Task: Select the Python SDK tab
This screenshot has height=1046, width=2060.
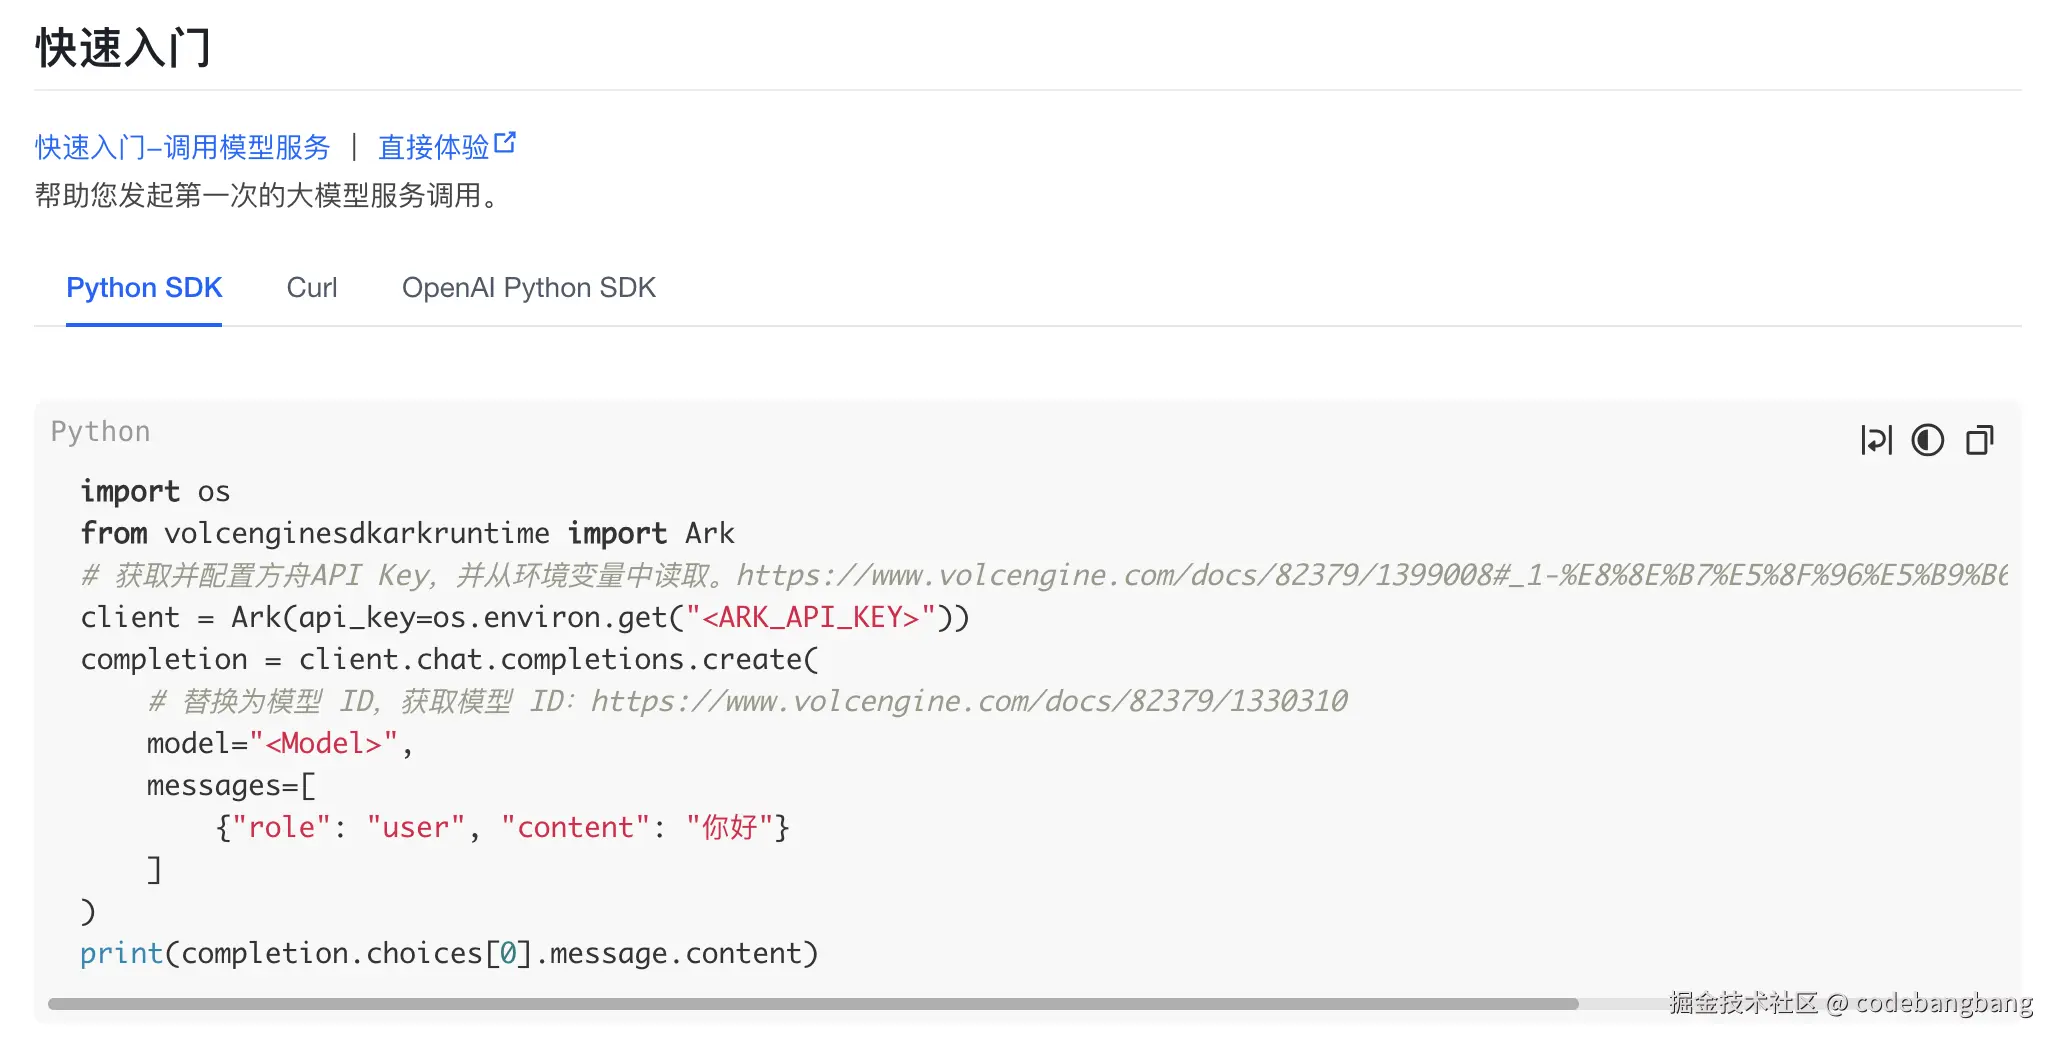Action: pyautogui.click(x=144, y=288)
